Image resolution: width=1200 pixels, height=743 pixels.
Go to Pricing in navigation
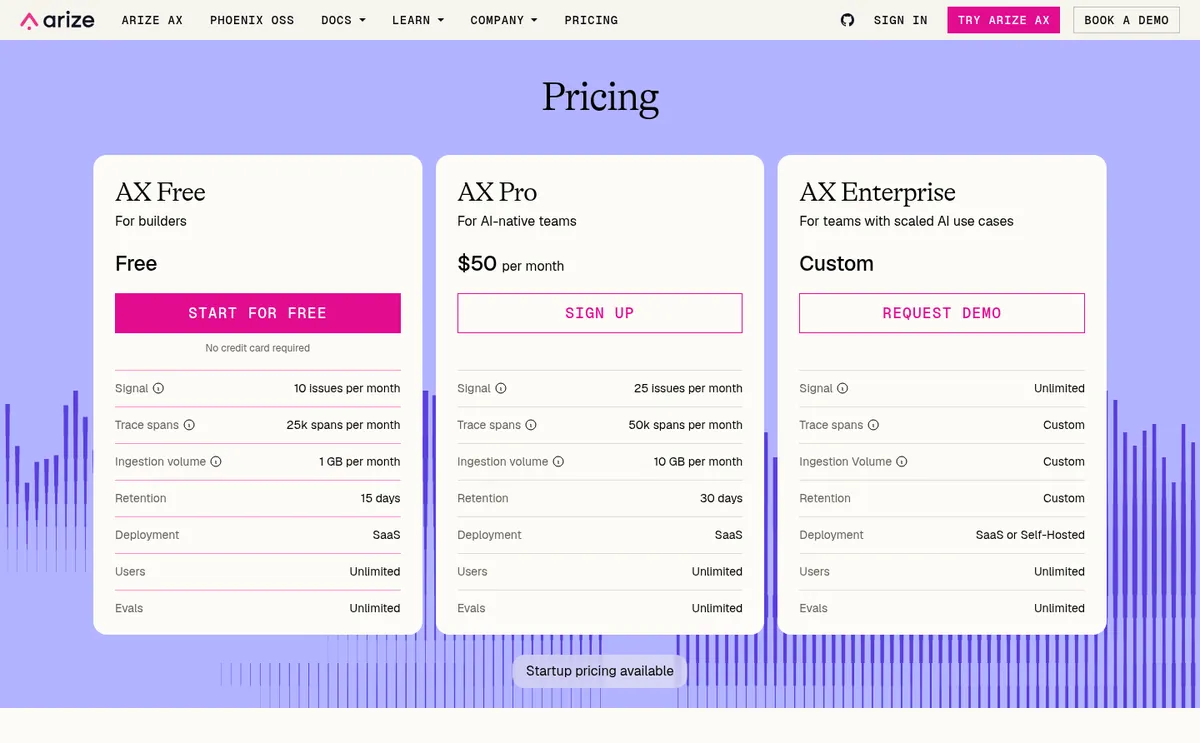coord(591,20)
